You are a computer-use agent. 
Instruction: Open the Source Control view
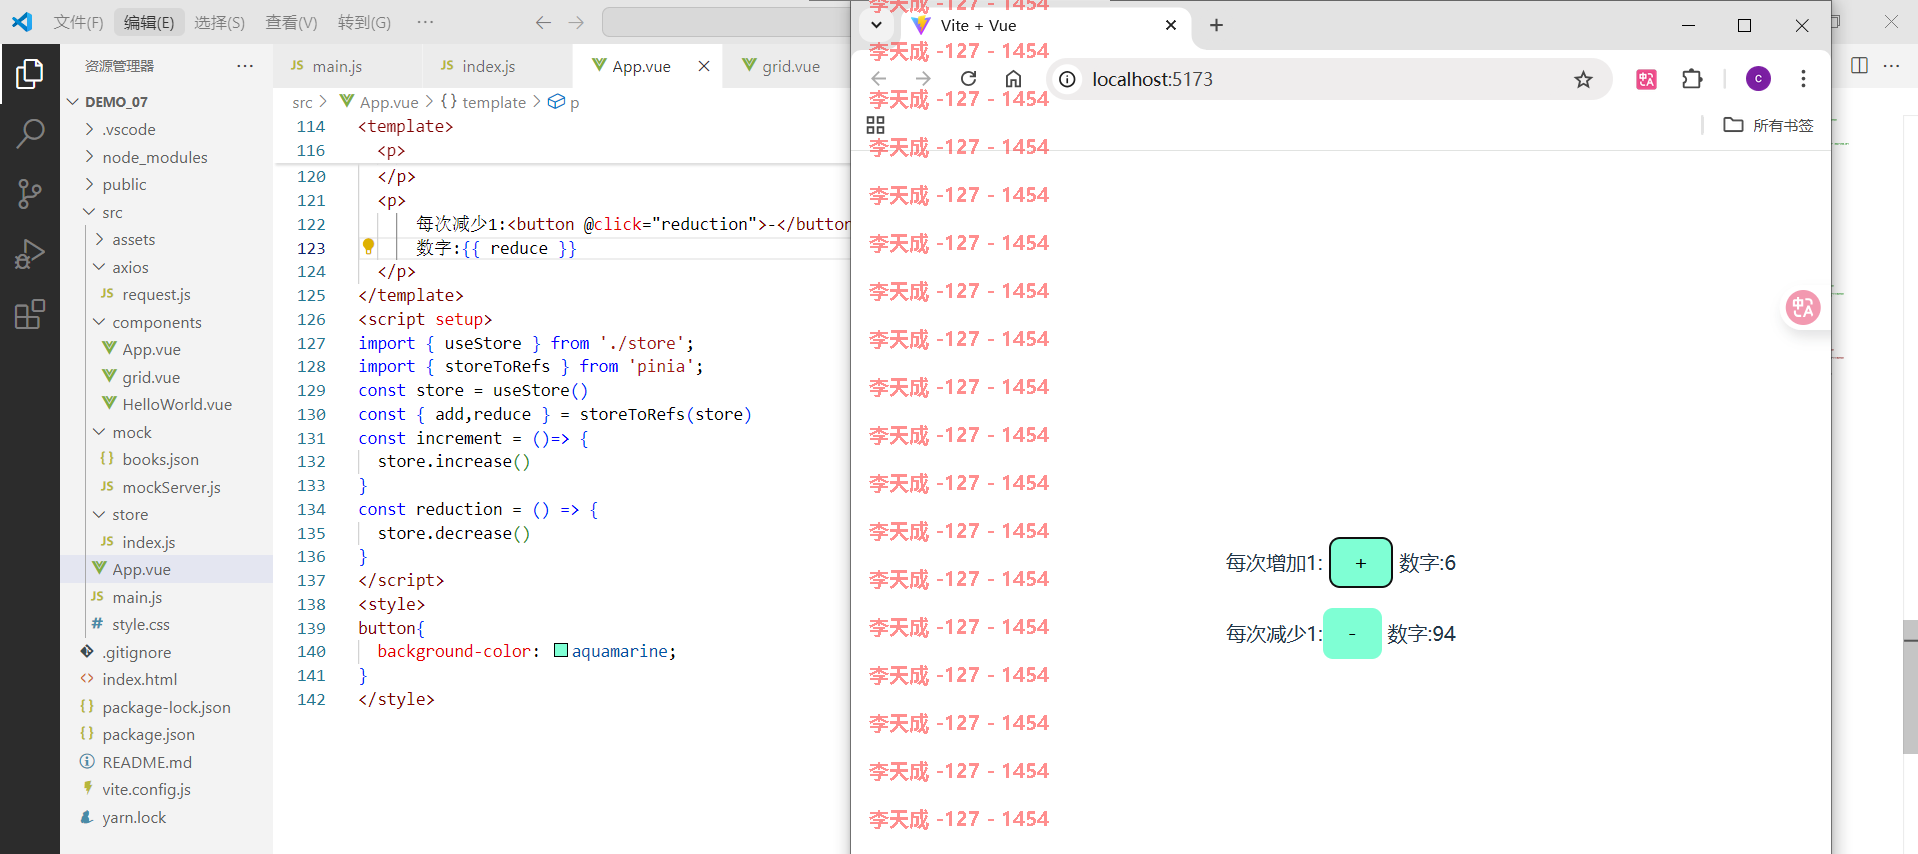click(x=30, y=194)
